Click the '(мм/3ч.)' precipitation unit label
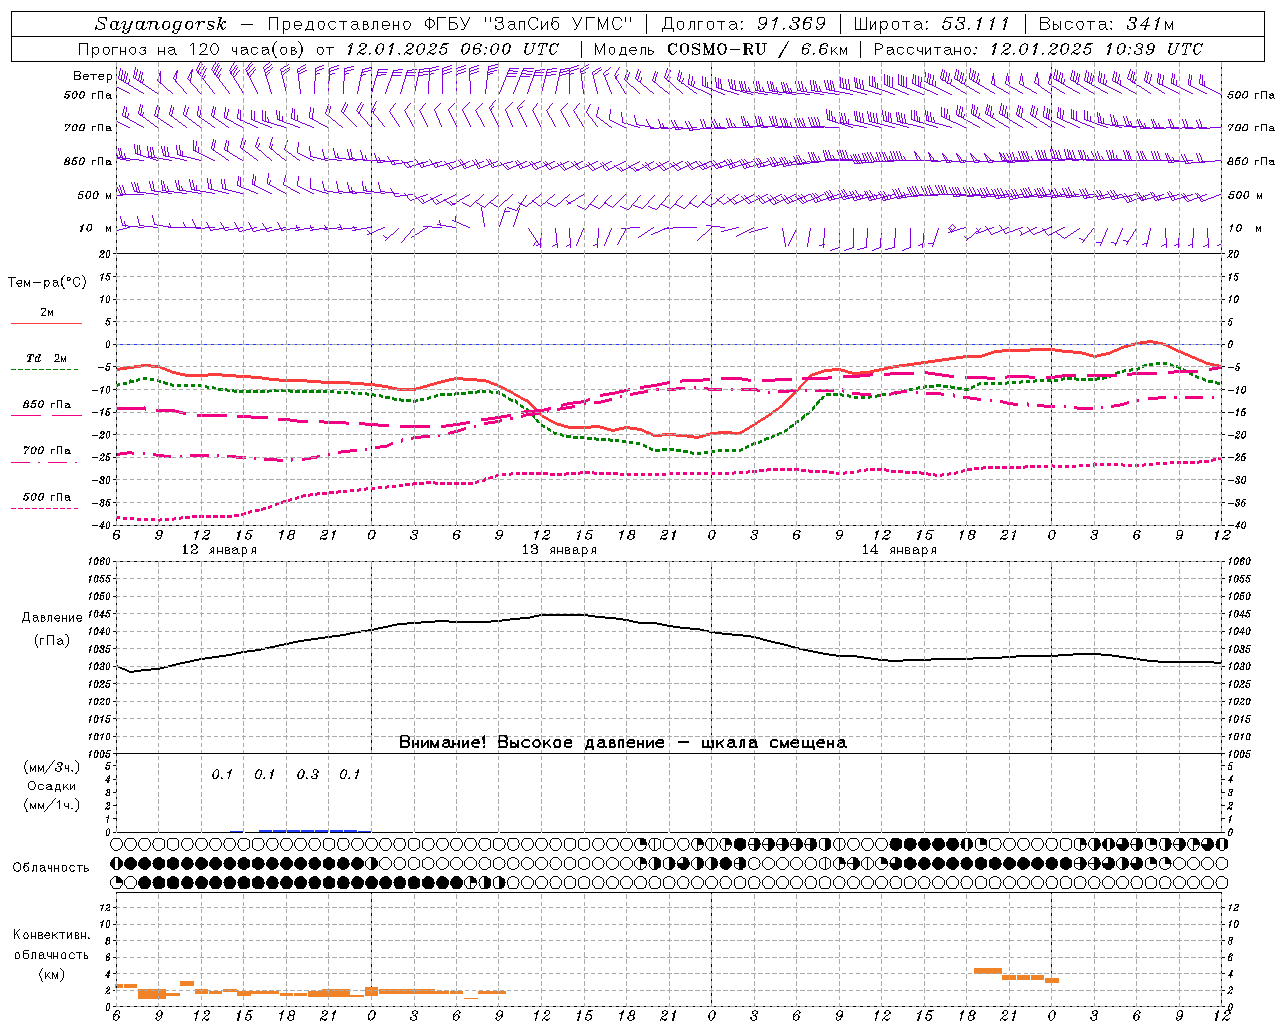This screenshot has height=1024, width=1280. click(x=52, y=767)
